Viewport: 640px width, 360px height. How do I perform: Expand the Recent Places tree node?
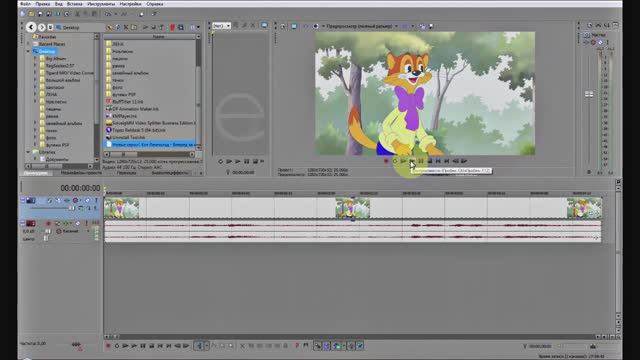point(28,44)
